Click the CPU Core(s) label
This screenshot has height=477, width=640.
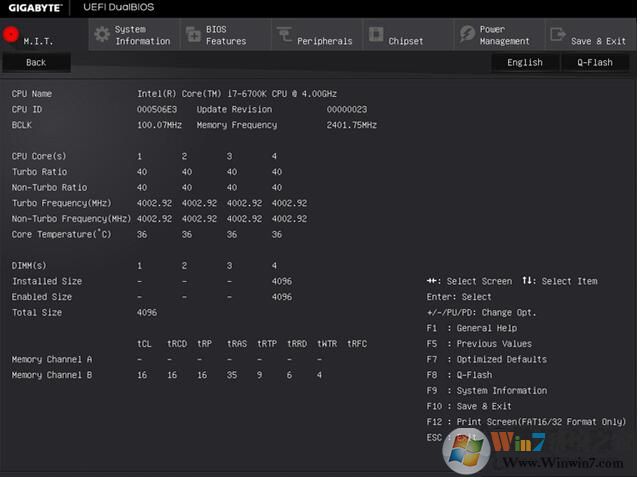39,156
